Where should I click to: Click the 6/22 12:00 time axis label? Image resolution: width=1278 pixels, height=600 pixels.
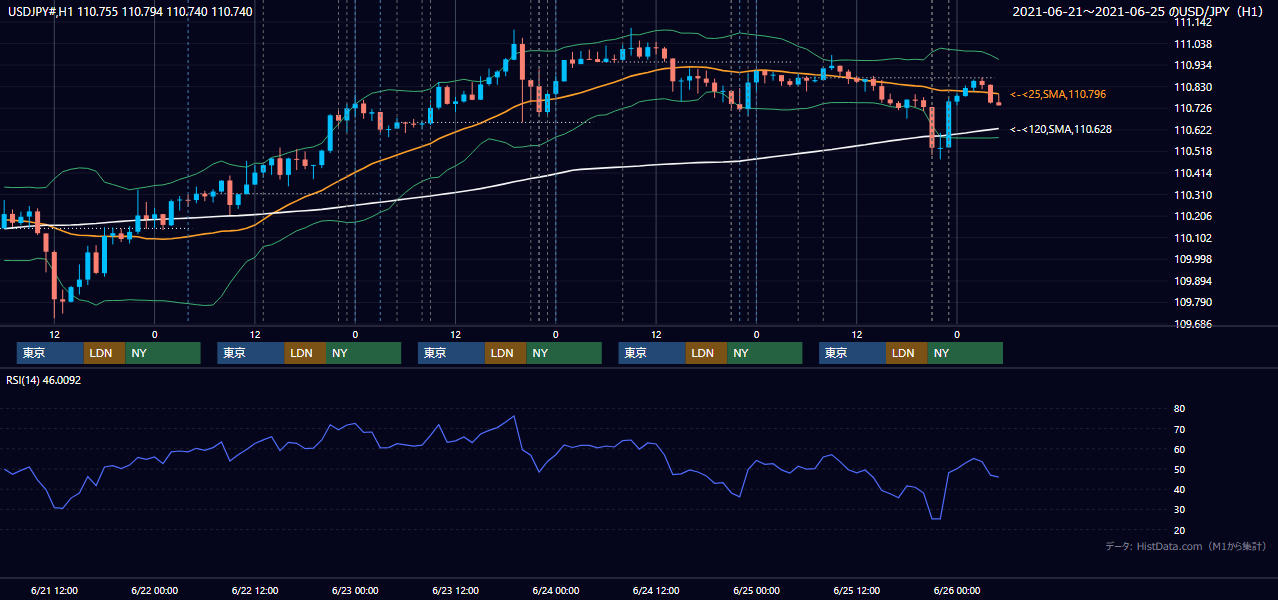pos(255,591)
